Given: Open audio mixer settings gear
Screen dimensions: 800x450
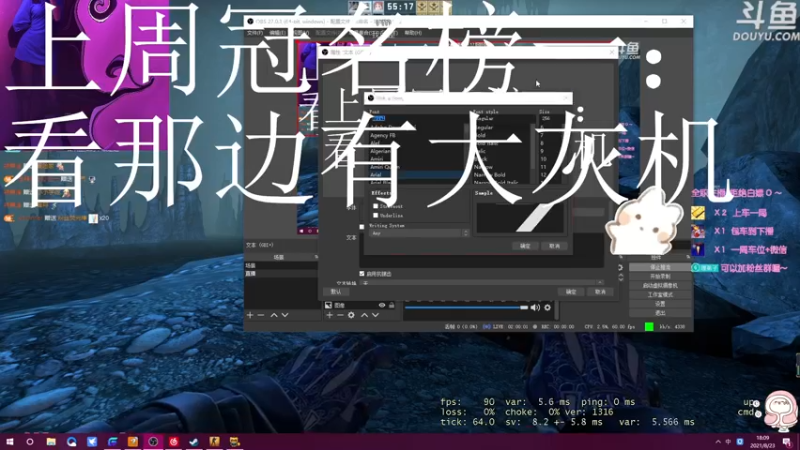Looking at the screenshot, I should click(547, 308).
